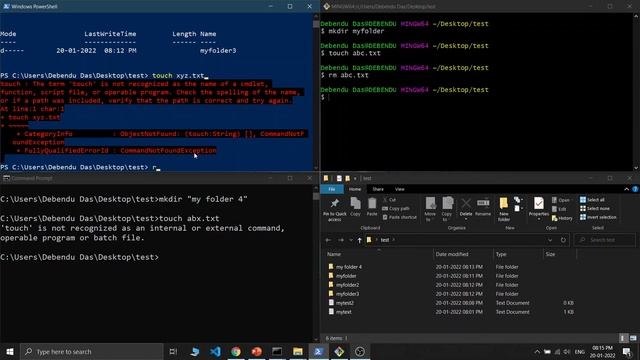Click Select all in ribbon

(592, 200)
